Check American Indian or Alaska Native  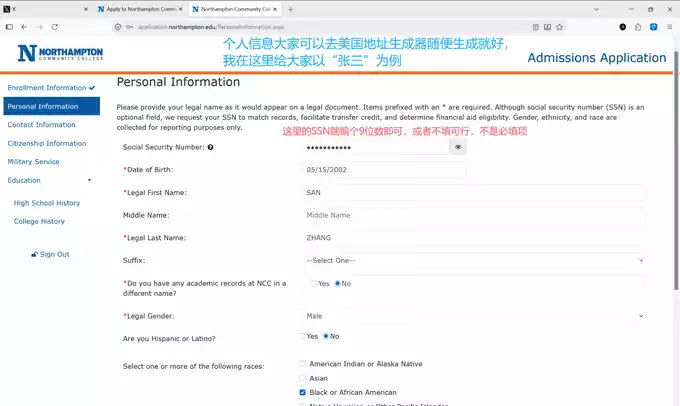[x=302, y=363]
